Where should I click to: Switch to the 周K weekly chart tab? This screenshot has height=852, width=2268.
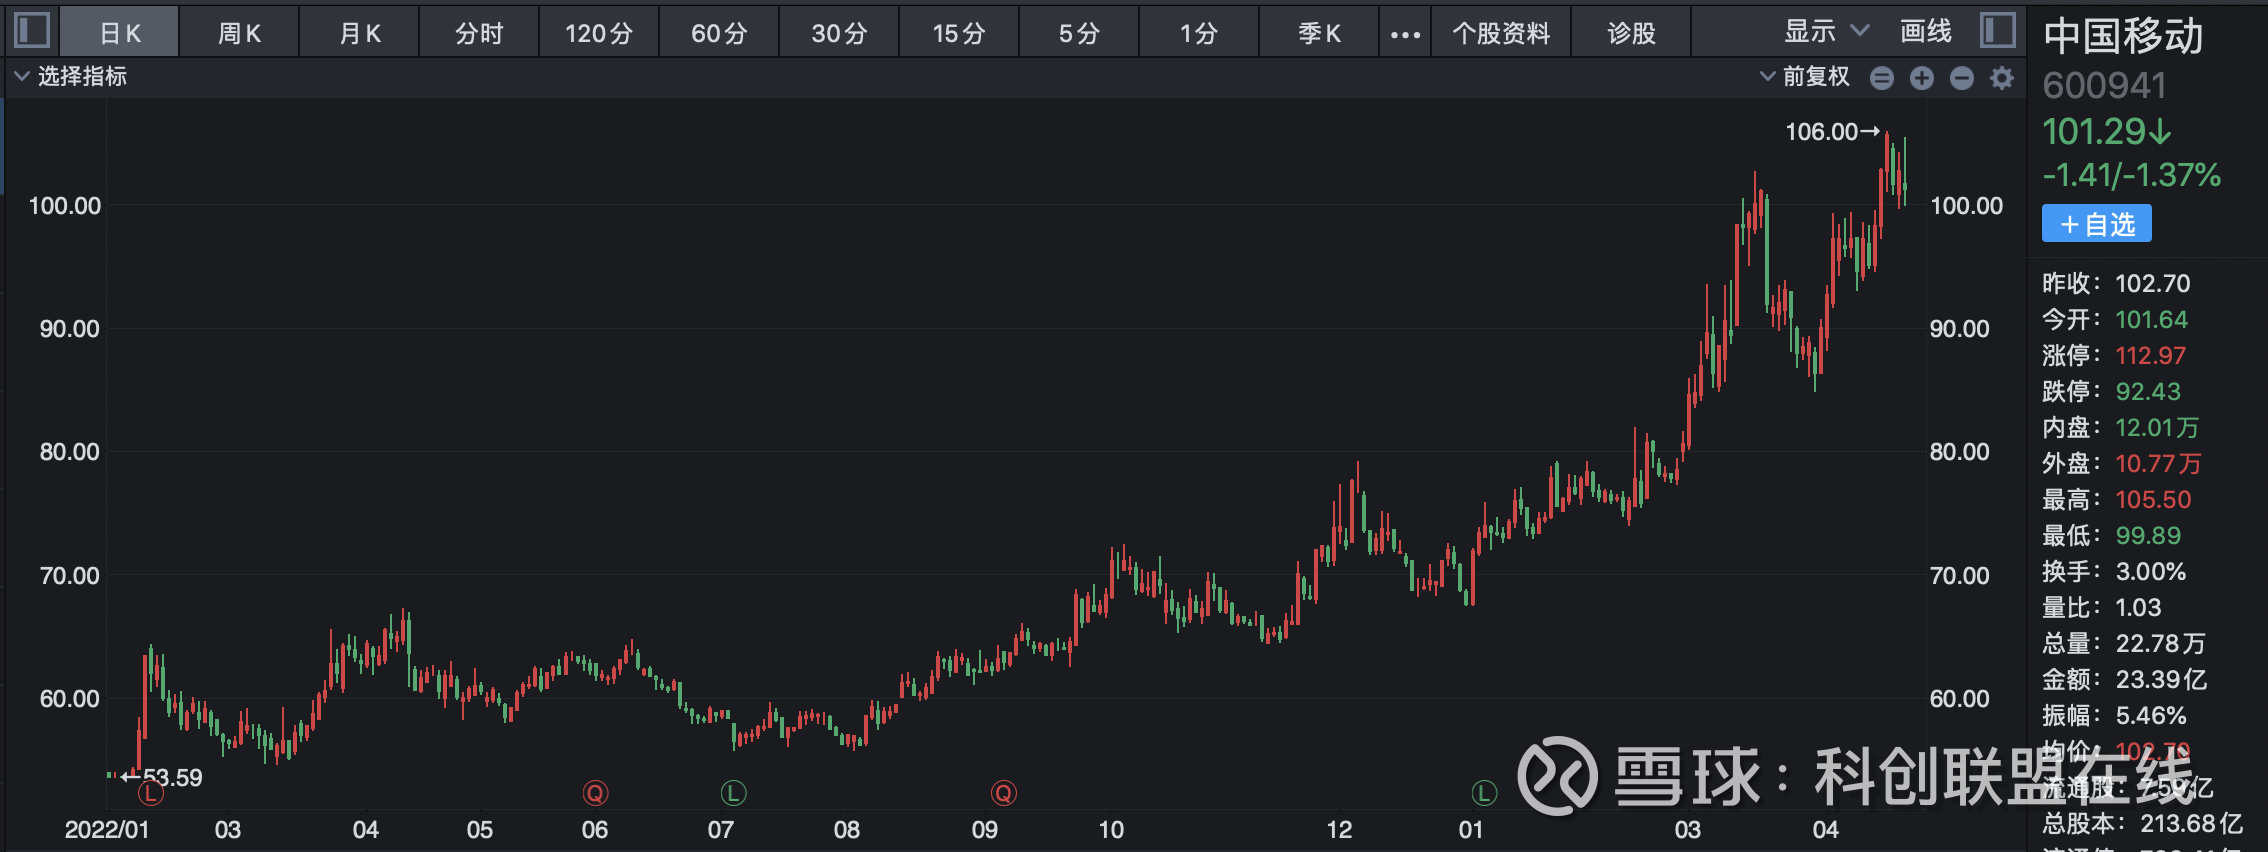(x=240, y=33)
